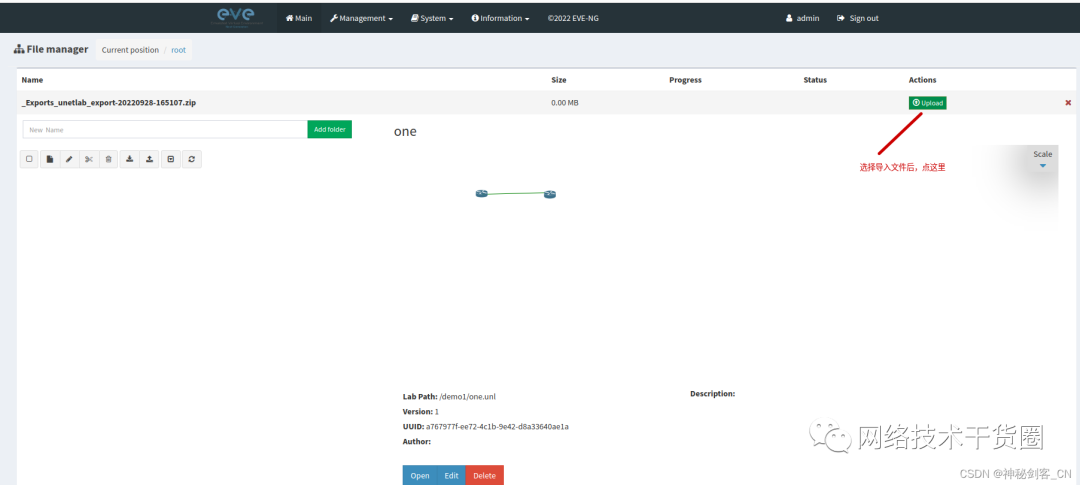1080x485 pixels.
Task: Click the export download icon
Action: [129, 159]
